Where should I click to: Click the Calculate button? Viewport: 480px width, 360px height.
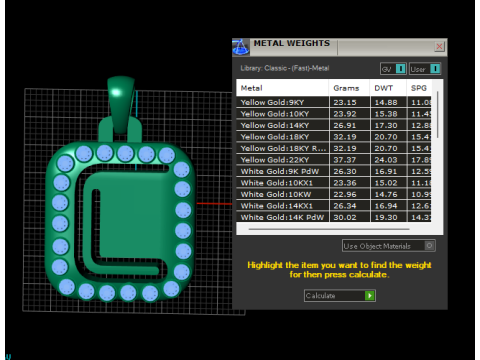[x=340, y=296]
